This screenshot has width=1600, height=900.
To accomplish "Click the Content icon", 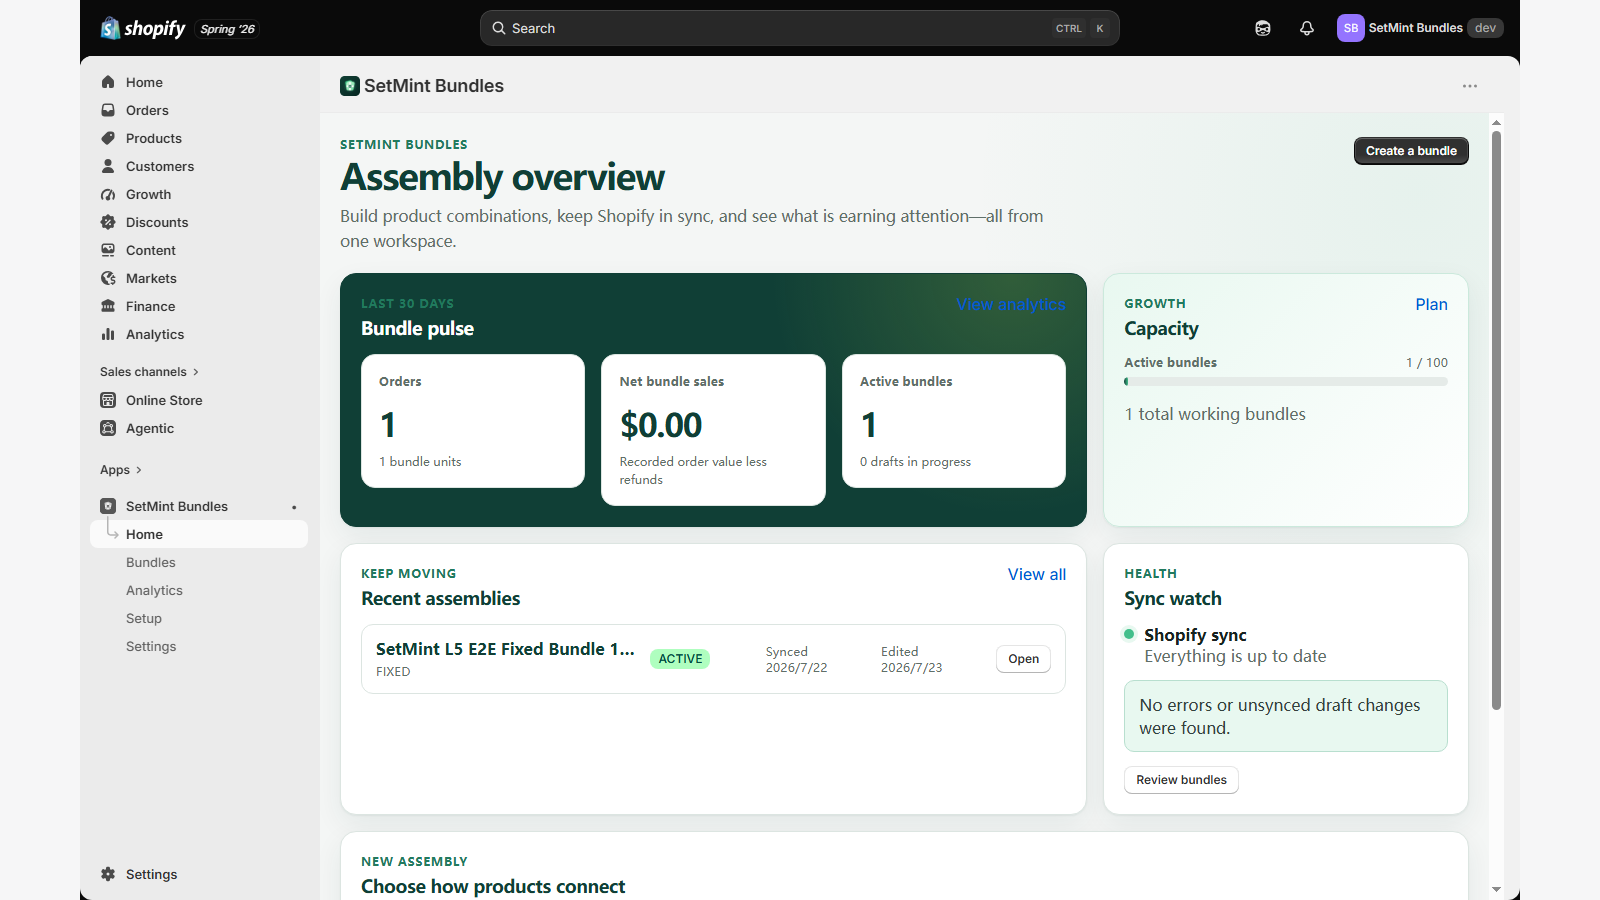I will pos(108,250).
